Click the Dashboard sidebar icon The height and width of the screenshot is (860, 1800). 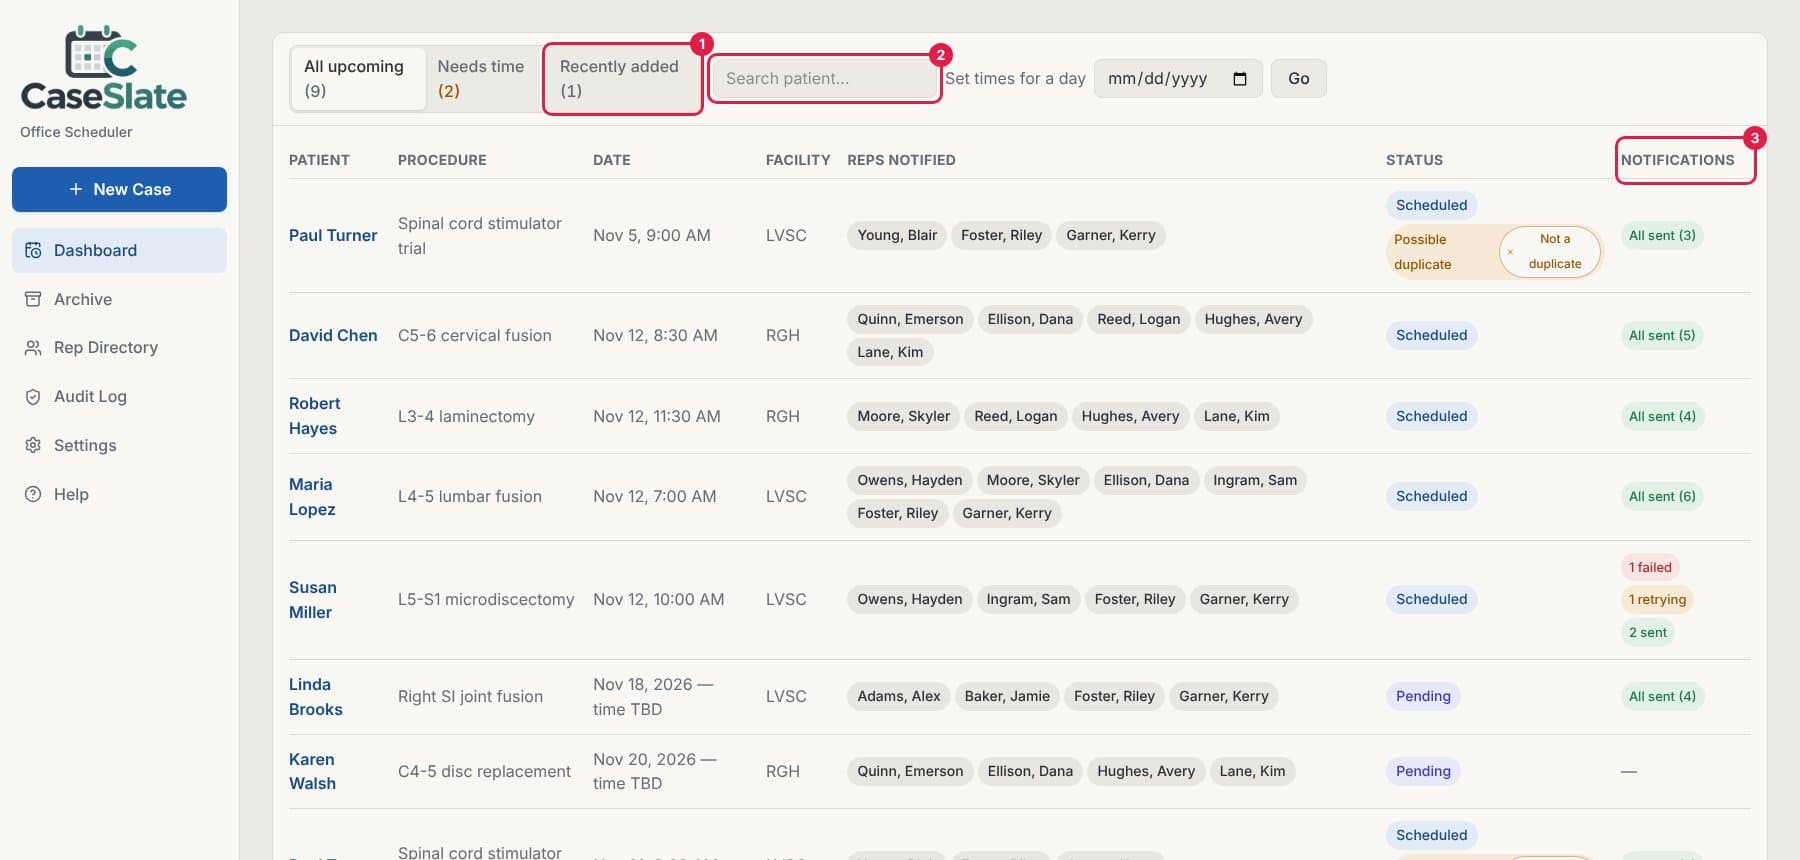point(33,250)
